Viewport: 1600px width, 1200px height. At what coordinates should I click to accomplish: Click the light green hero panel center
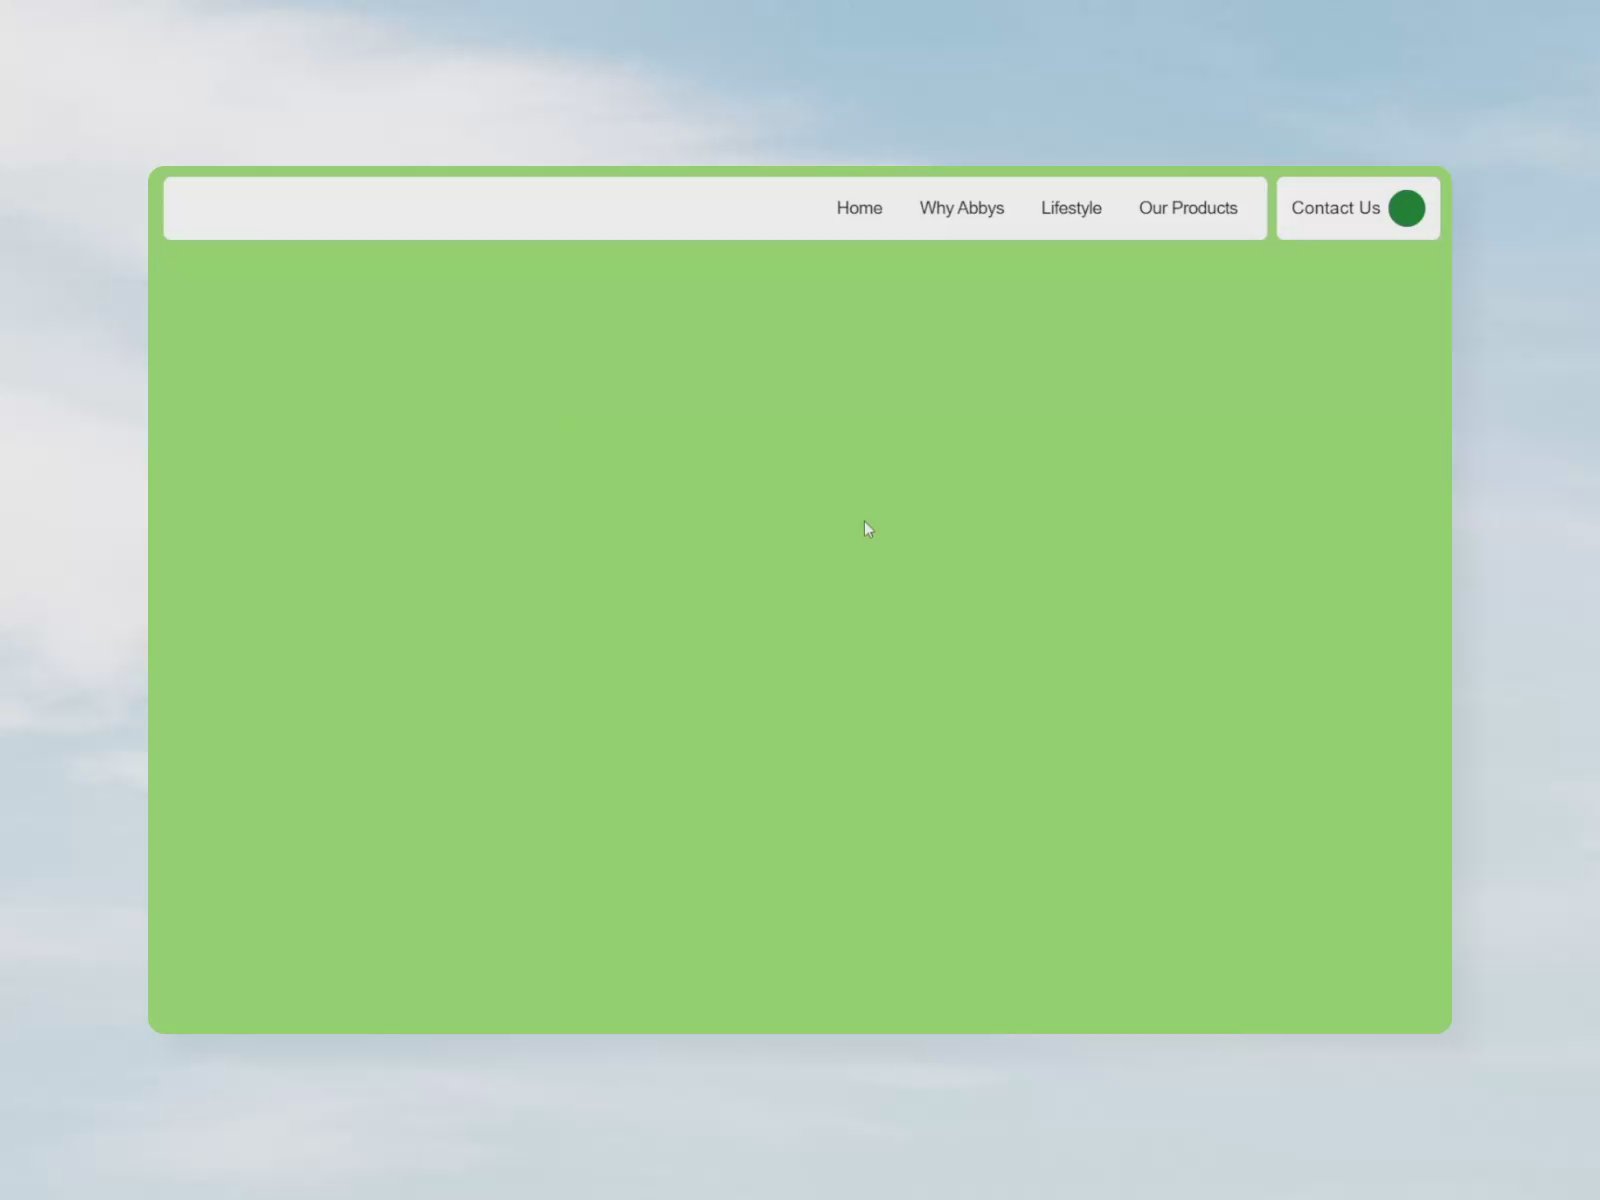pos(800,640)
